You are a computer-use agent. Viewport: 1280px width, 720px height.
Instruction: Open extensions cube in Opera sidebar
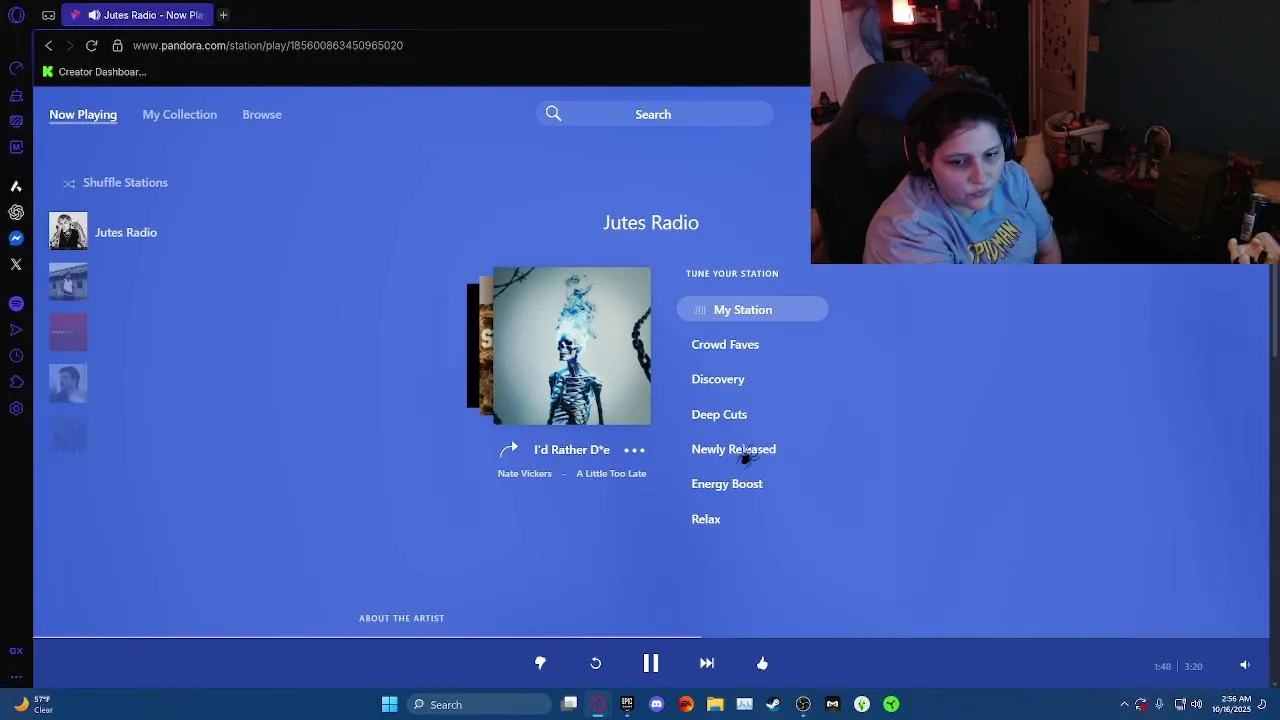point(16,382)
